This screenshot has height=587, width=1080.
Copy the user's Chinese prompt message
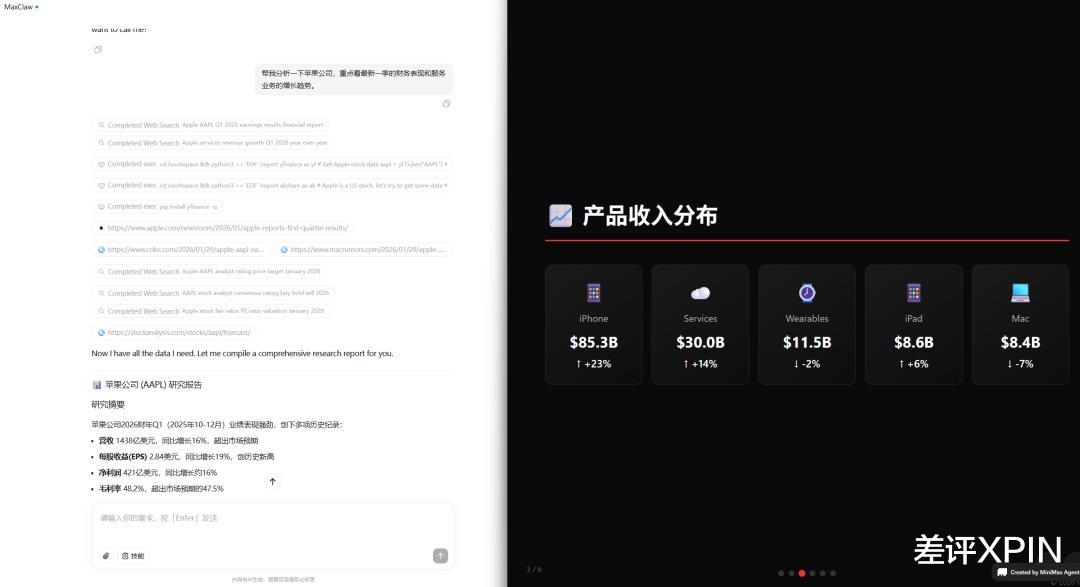[446, 103]
